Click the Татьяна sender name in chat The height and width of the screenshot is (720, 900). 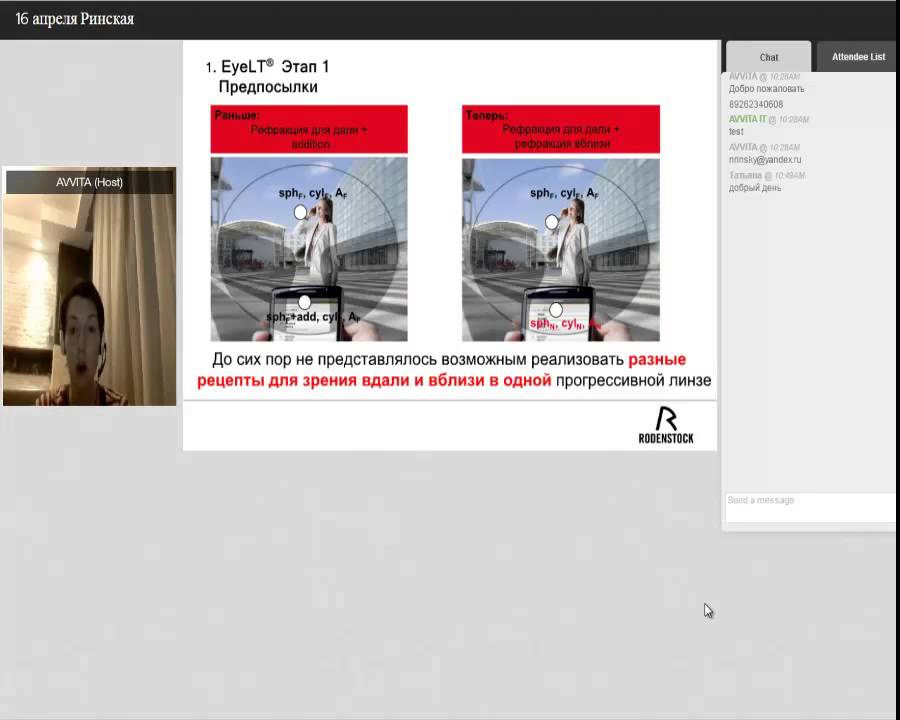(x=745, y=175)
